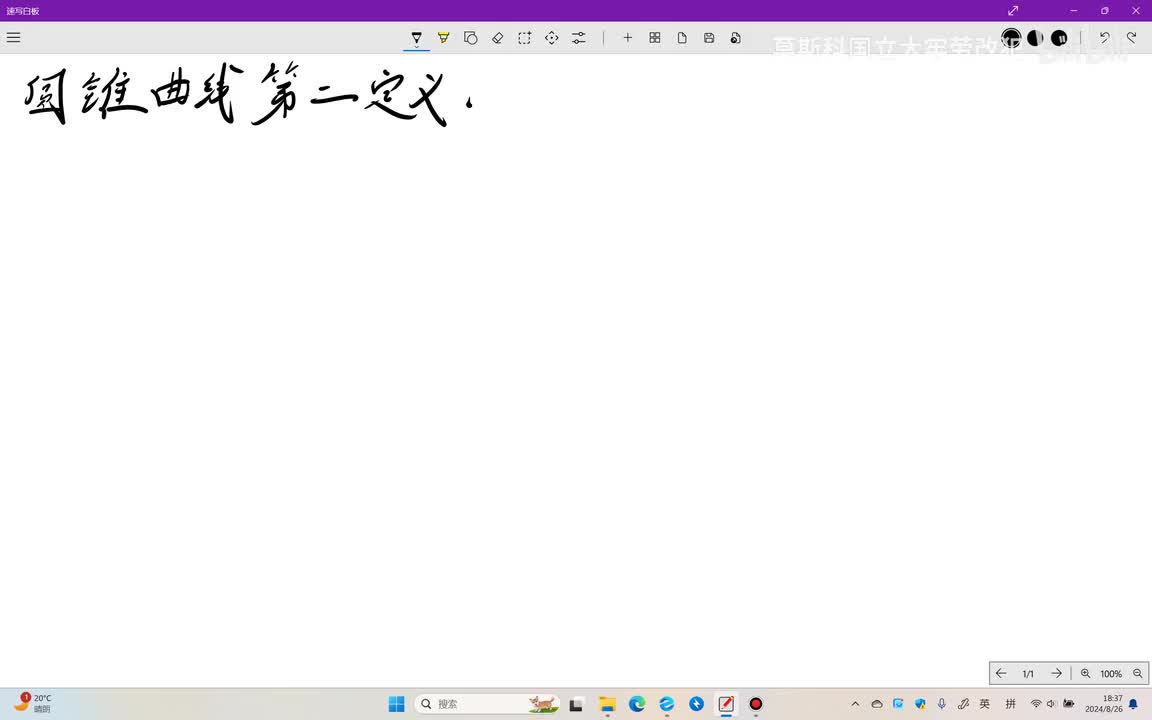Click the 100% zoom level
The image size is (1152, 720).
[1111, 674]
